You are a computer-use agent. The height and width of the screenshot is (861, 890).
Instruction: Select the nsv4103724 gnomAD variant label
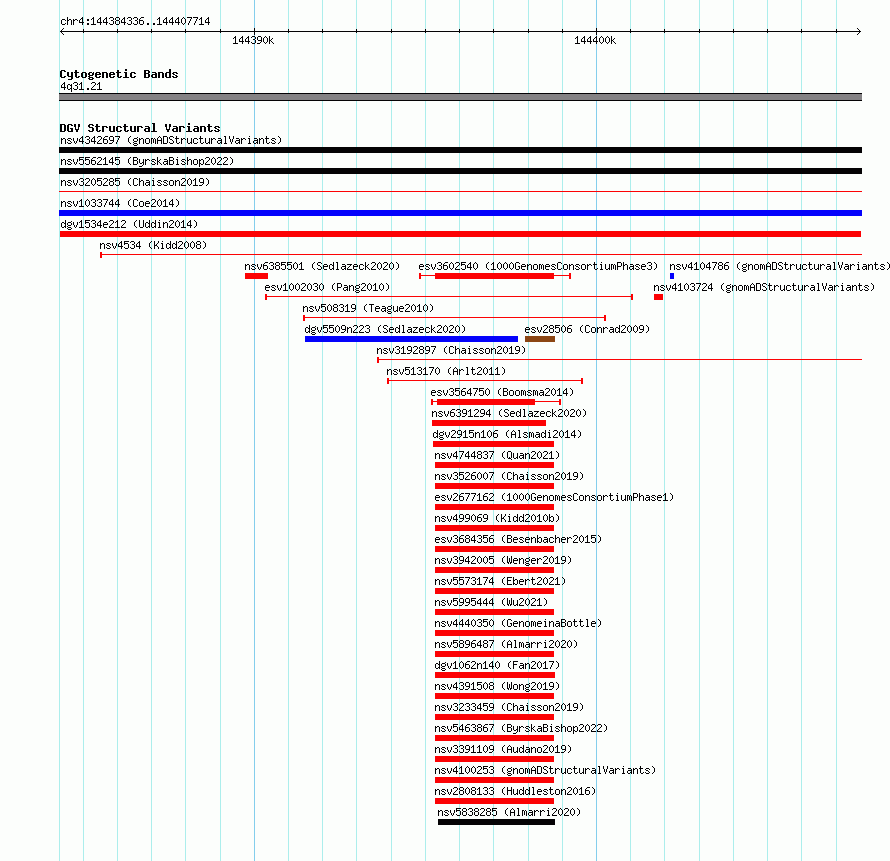click(x=764, y=287)
